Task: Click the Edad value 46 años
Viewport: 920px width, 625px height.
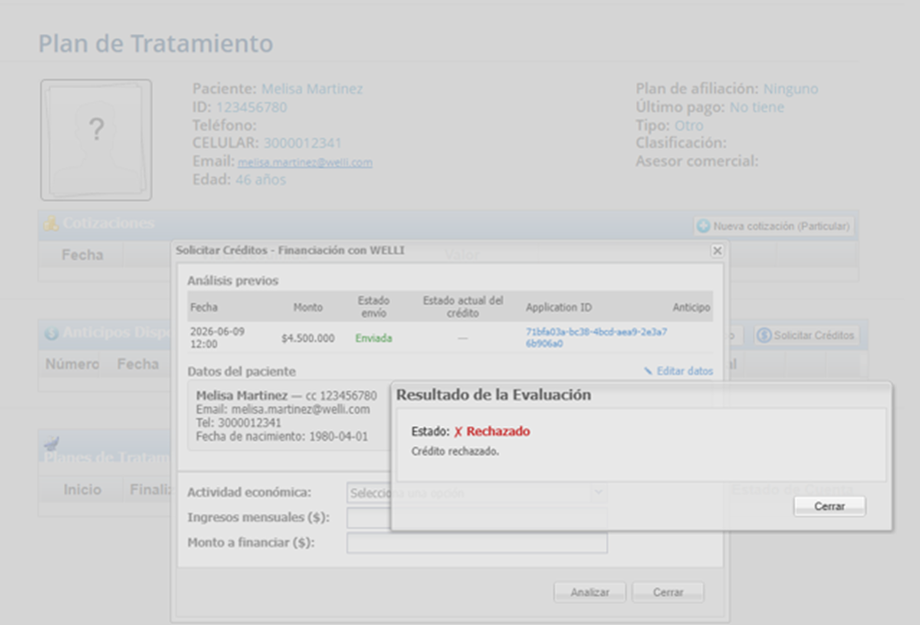Action: pos(261,180)
